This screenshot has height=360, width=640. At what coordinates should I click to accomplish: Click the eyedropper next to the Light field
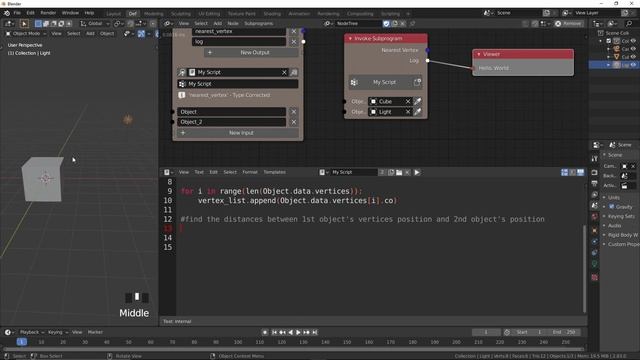coord(418,112)
